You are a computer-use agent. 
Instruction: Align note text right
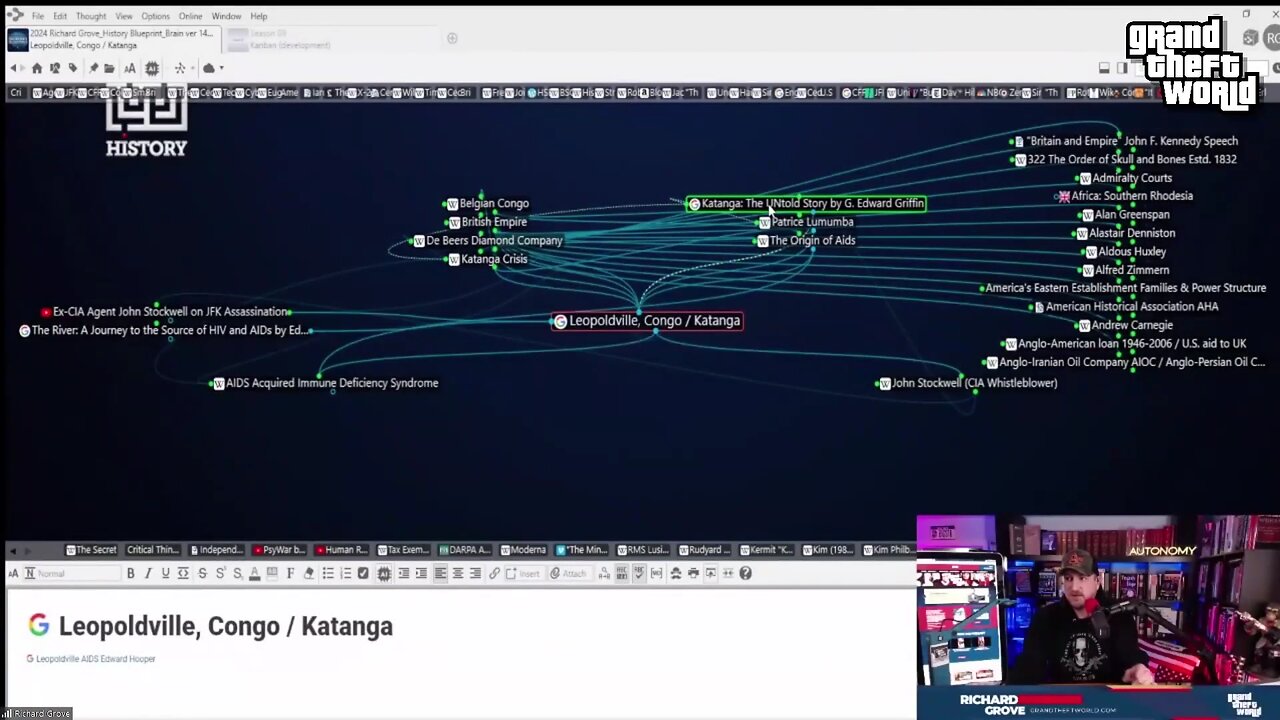[475, 573]
